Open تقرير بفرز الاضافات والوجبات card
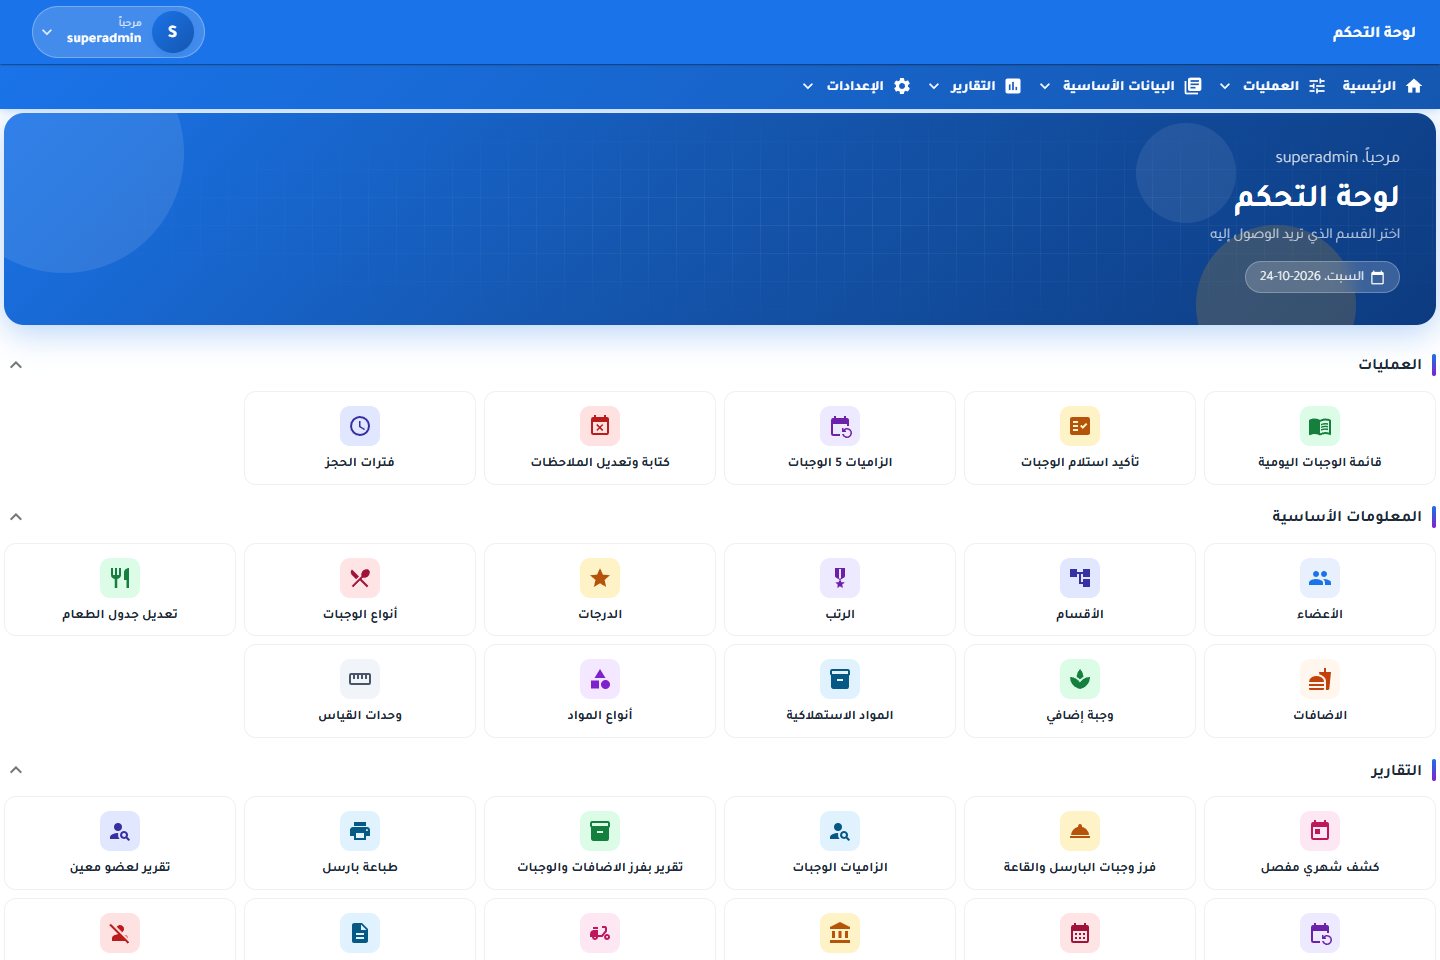This screenshot has height=960, width=1440. (600, 843)
